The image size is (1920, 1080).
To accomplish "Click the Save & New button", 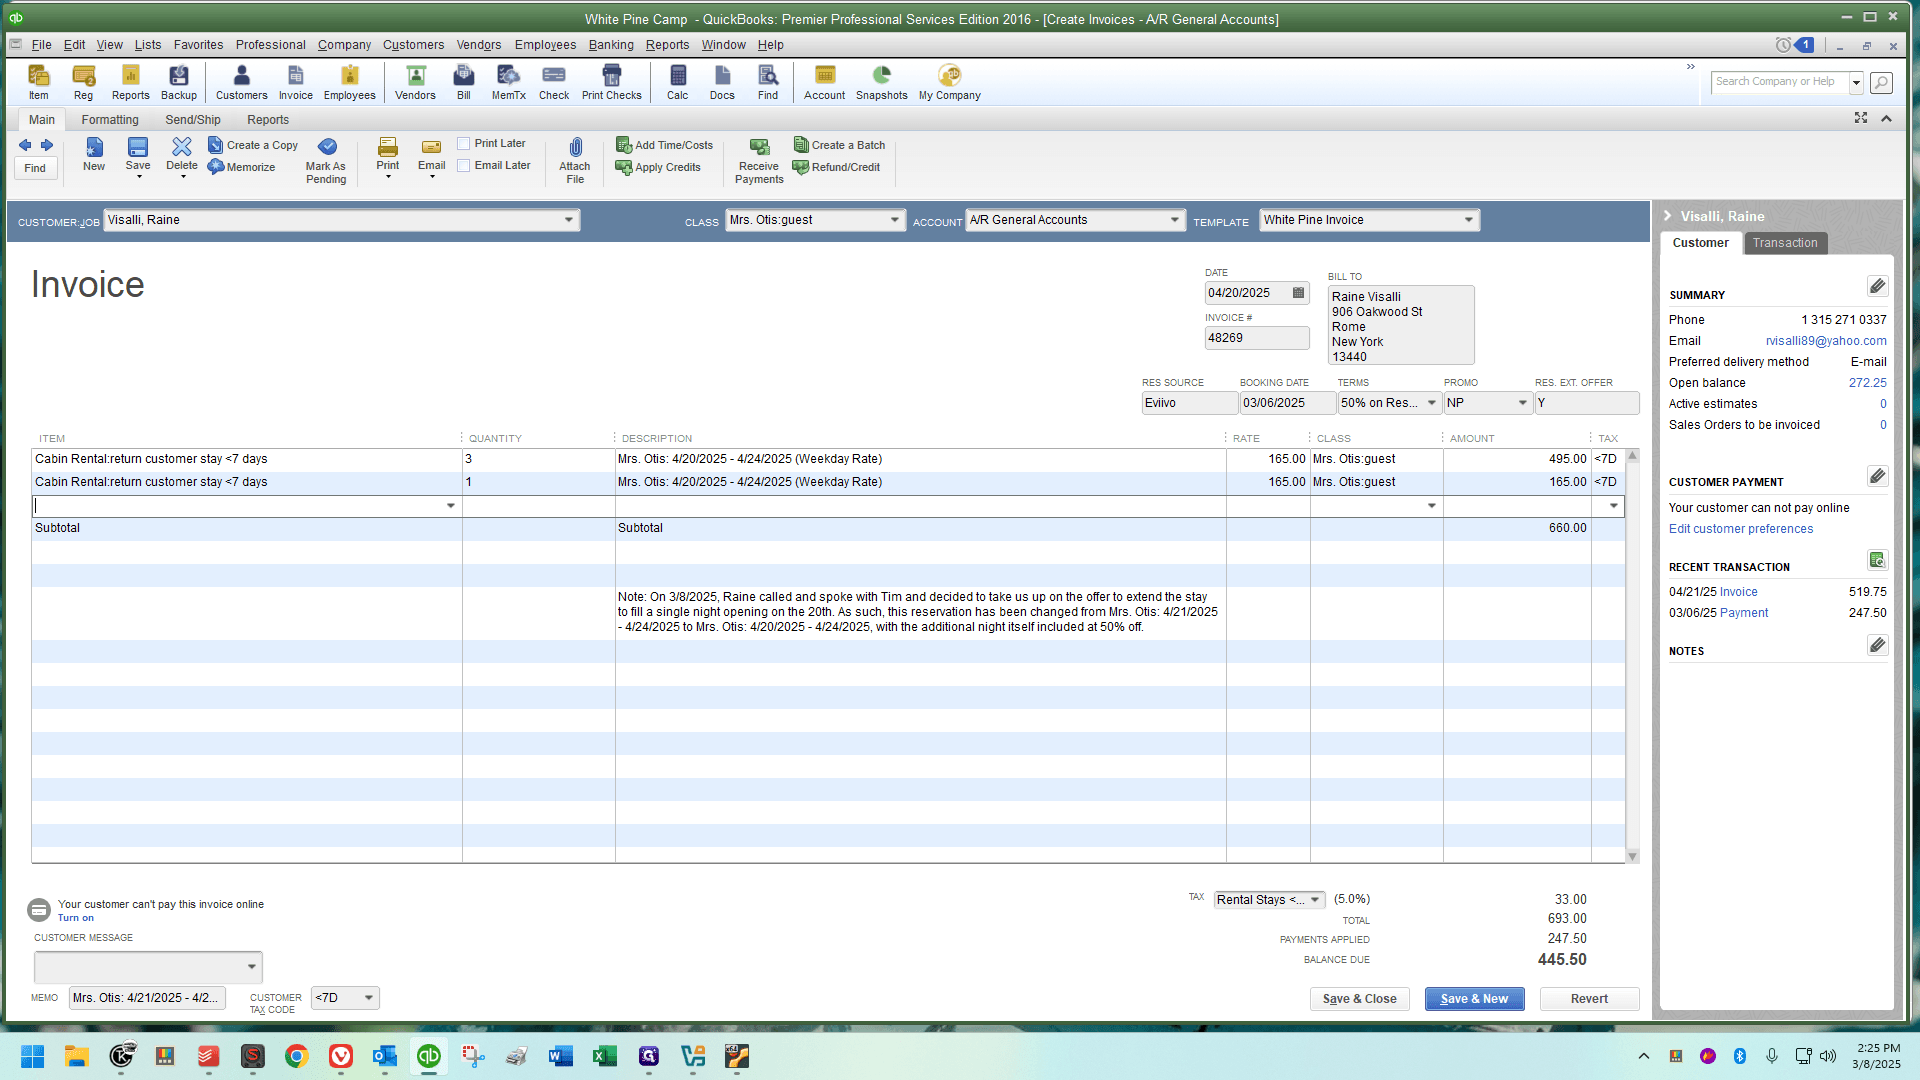I will point(1474,999).
